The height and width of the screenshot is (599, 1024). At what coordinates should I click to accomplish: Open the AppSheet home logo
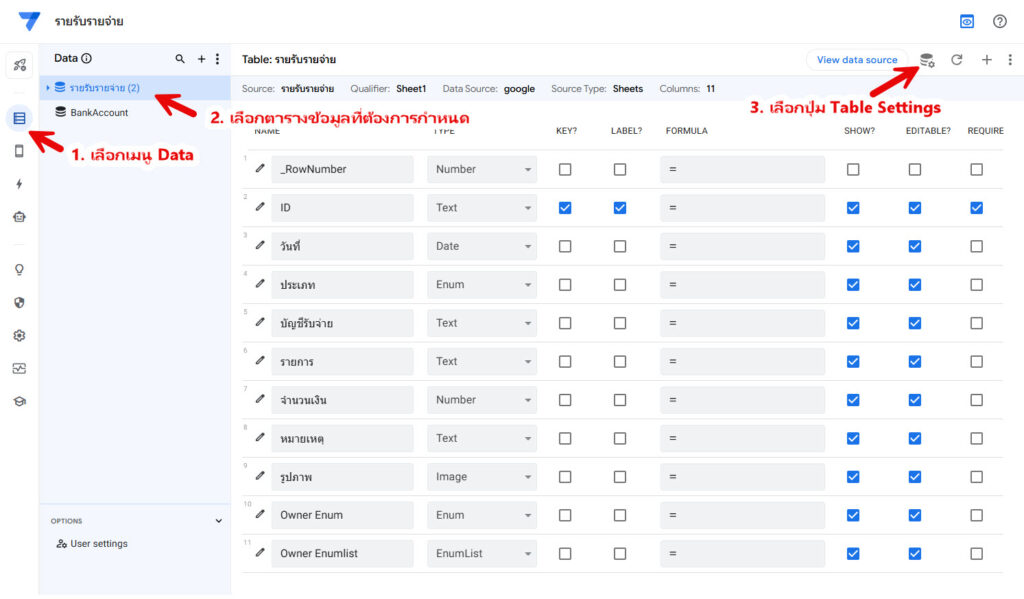pyautogui.click(x=29, y=21)
